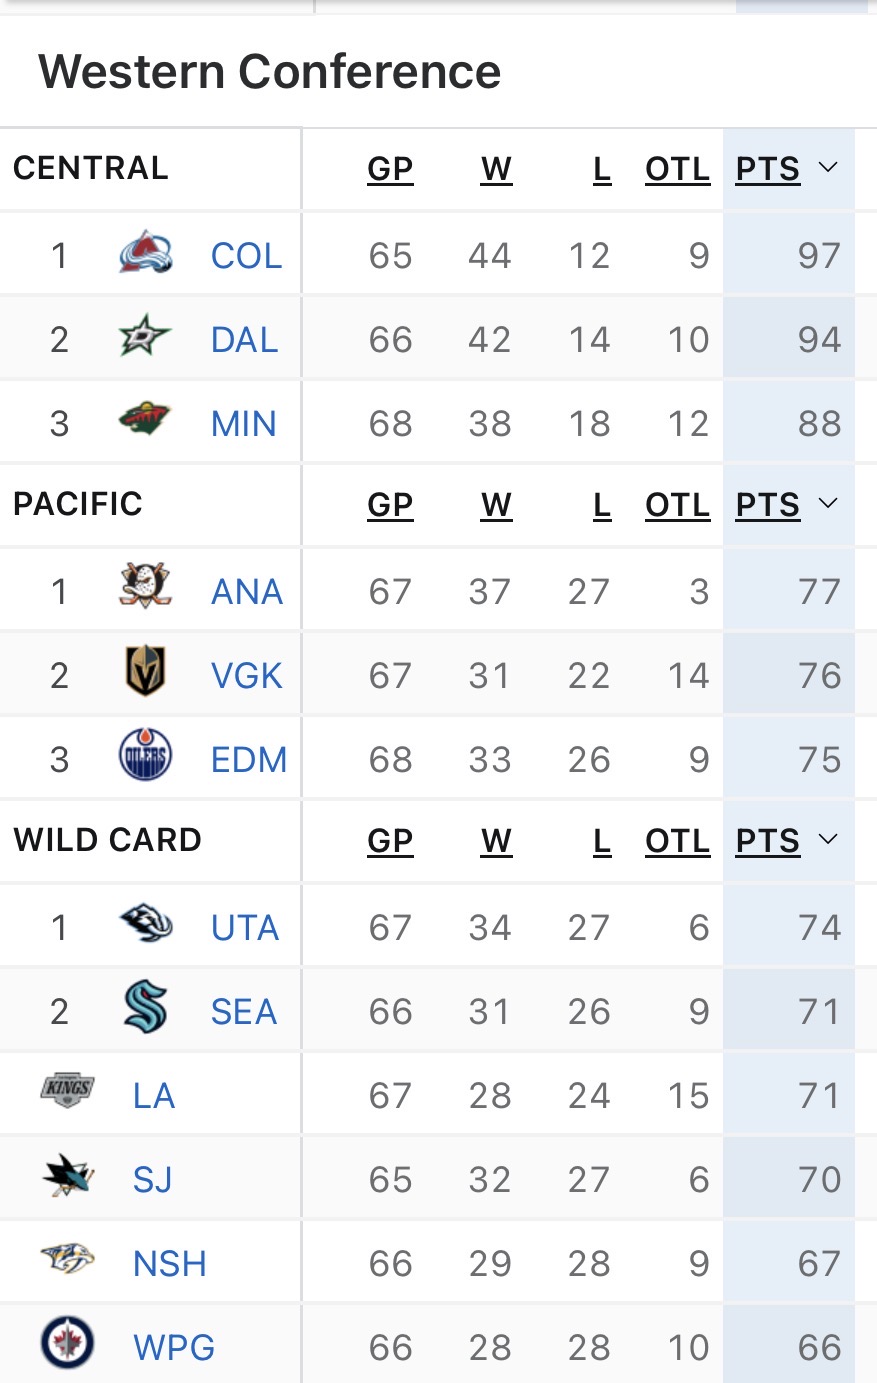Open the NSH team link
The width and height of the screenshot is (877, 1383).
click(170, 1263)
